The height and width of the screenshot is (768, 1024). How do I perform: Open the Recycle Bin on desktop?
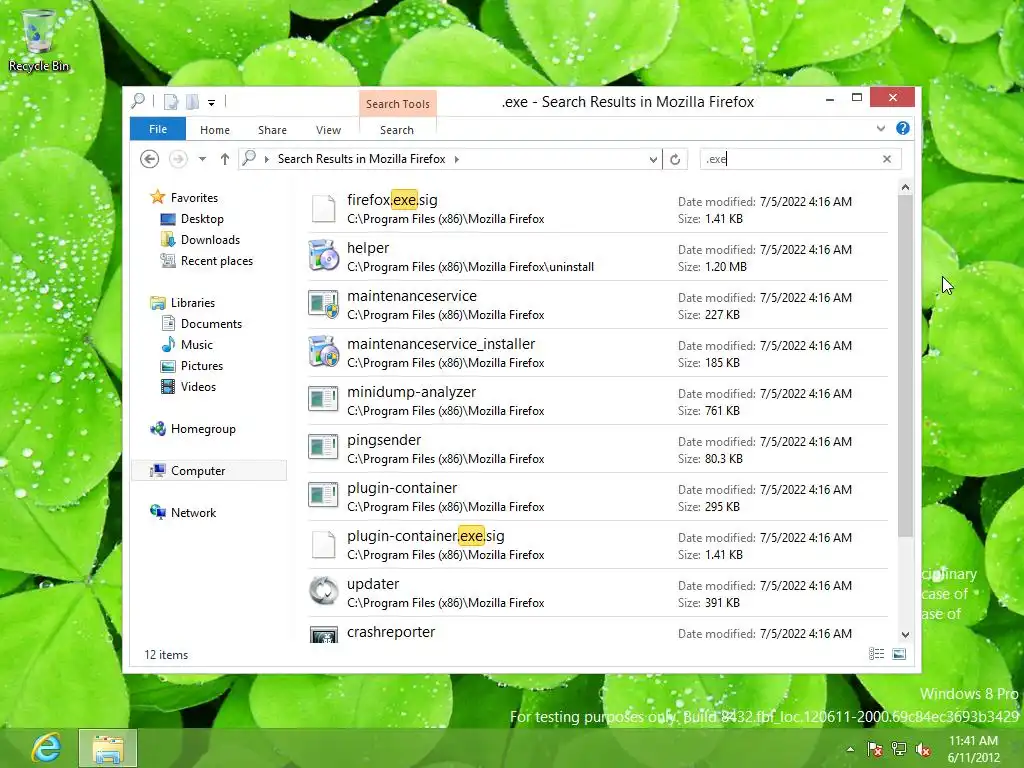pyautogui.click(x=39, y=40)
